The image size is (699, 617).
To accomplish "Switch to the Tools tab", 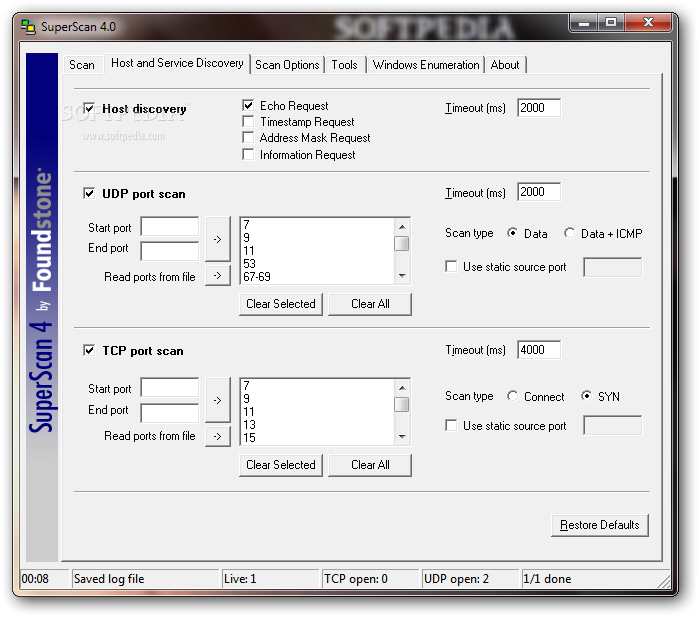I will coord(344,65).
